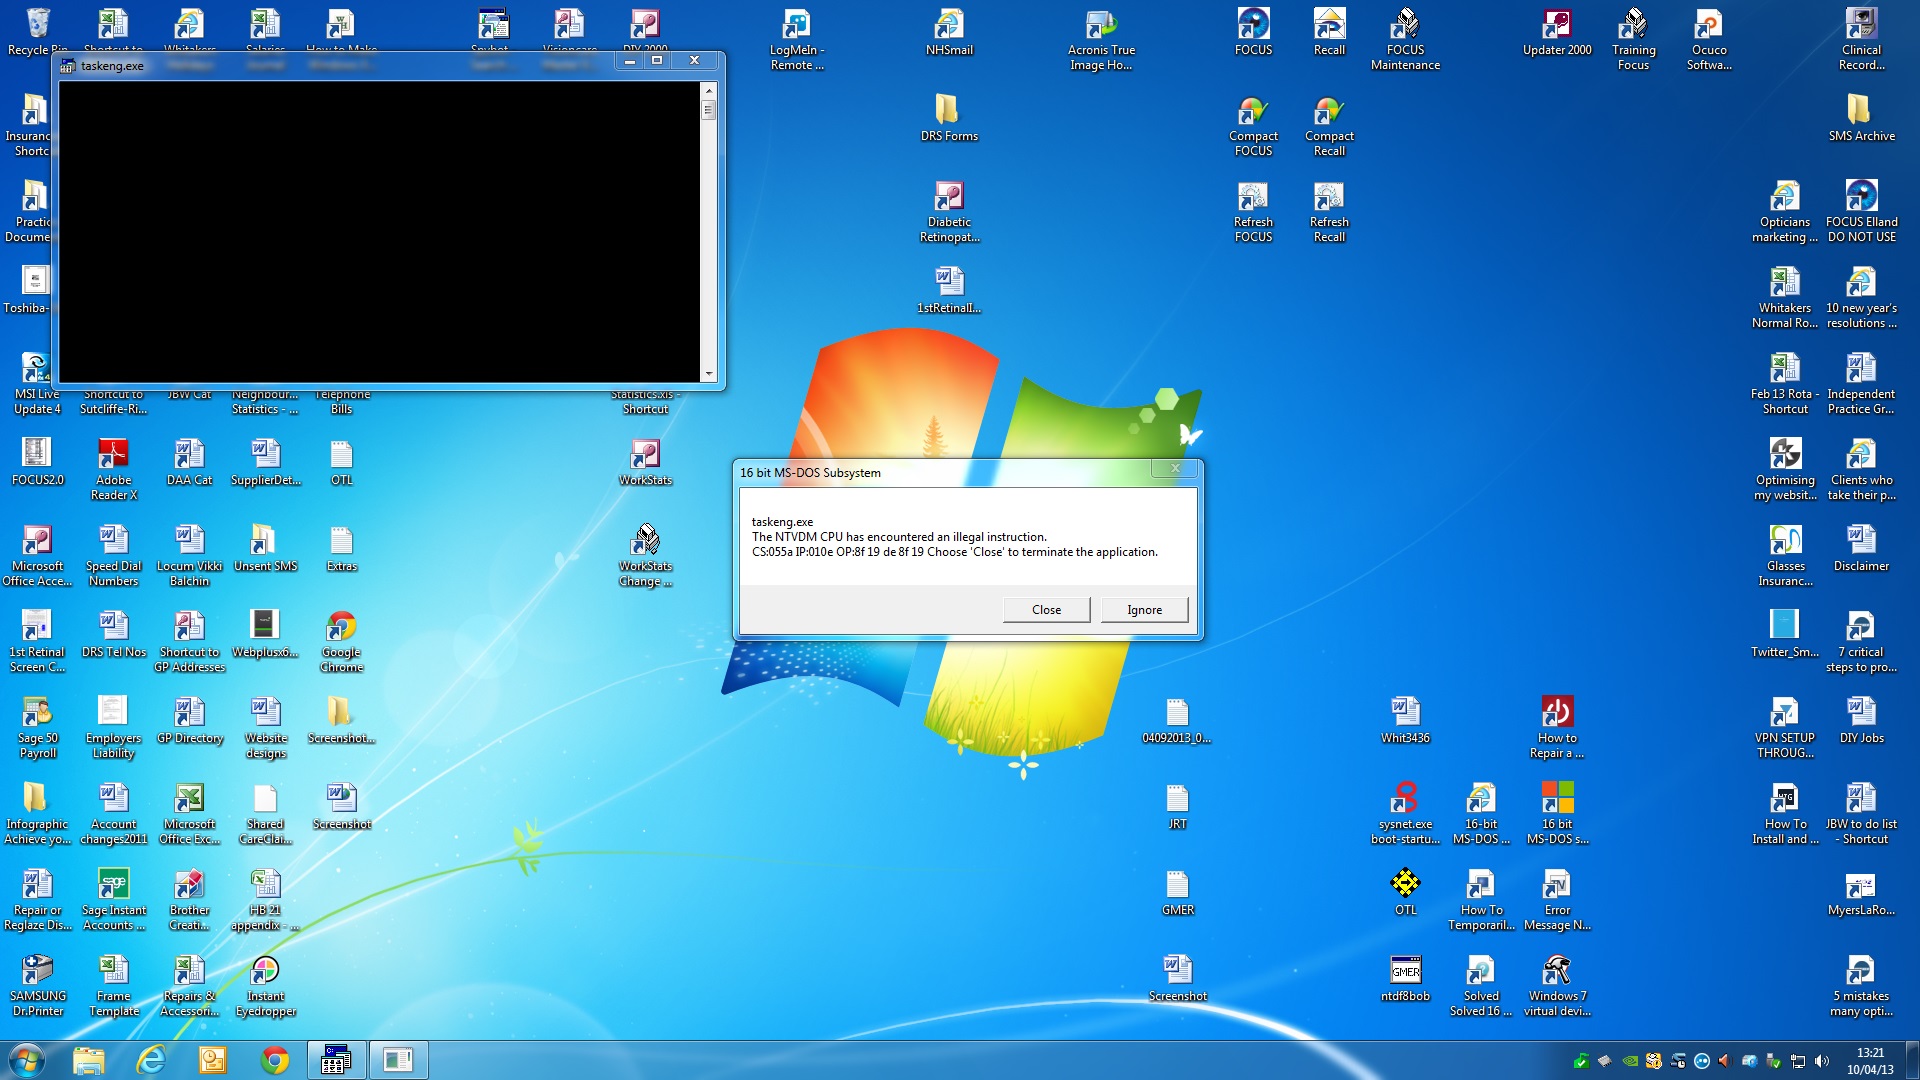Select the SAMSUNG Dr.Printer icon
The height and width of the screenshot is (1080, 1920).
coord(37,986)
